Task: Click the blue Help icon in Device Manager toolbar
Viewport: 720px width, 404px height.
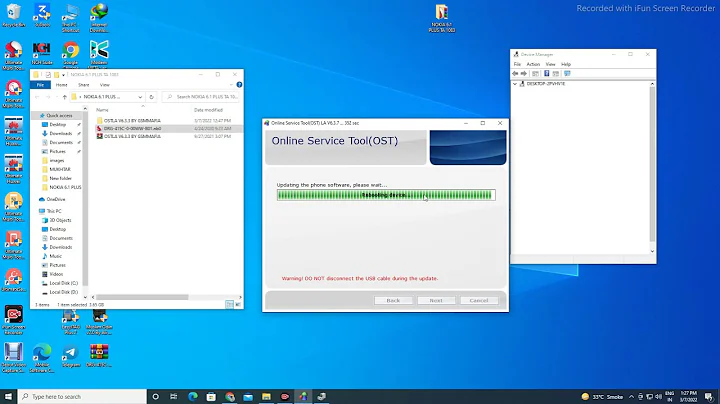Action: [x=546, y=73]
